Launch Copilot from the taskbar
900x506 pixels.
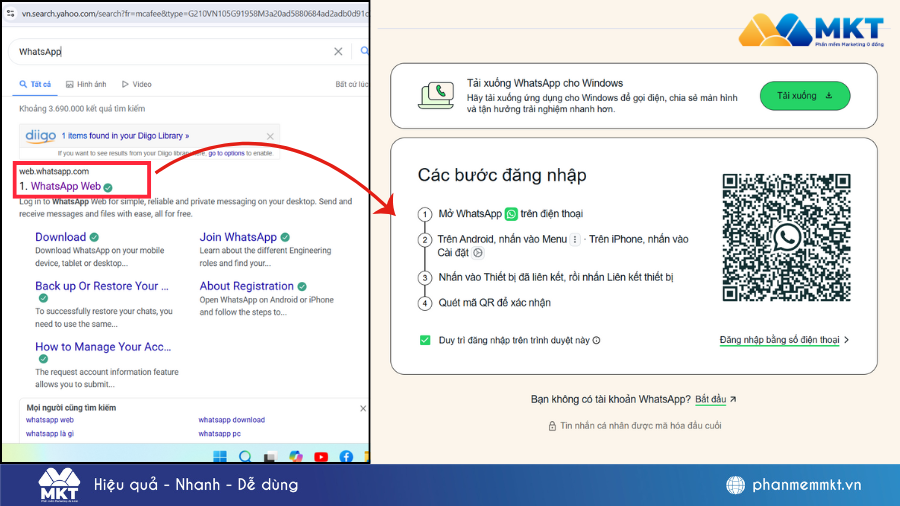click(x=295, y=457)
